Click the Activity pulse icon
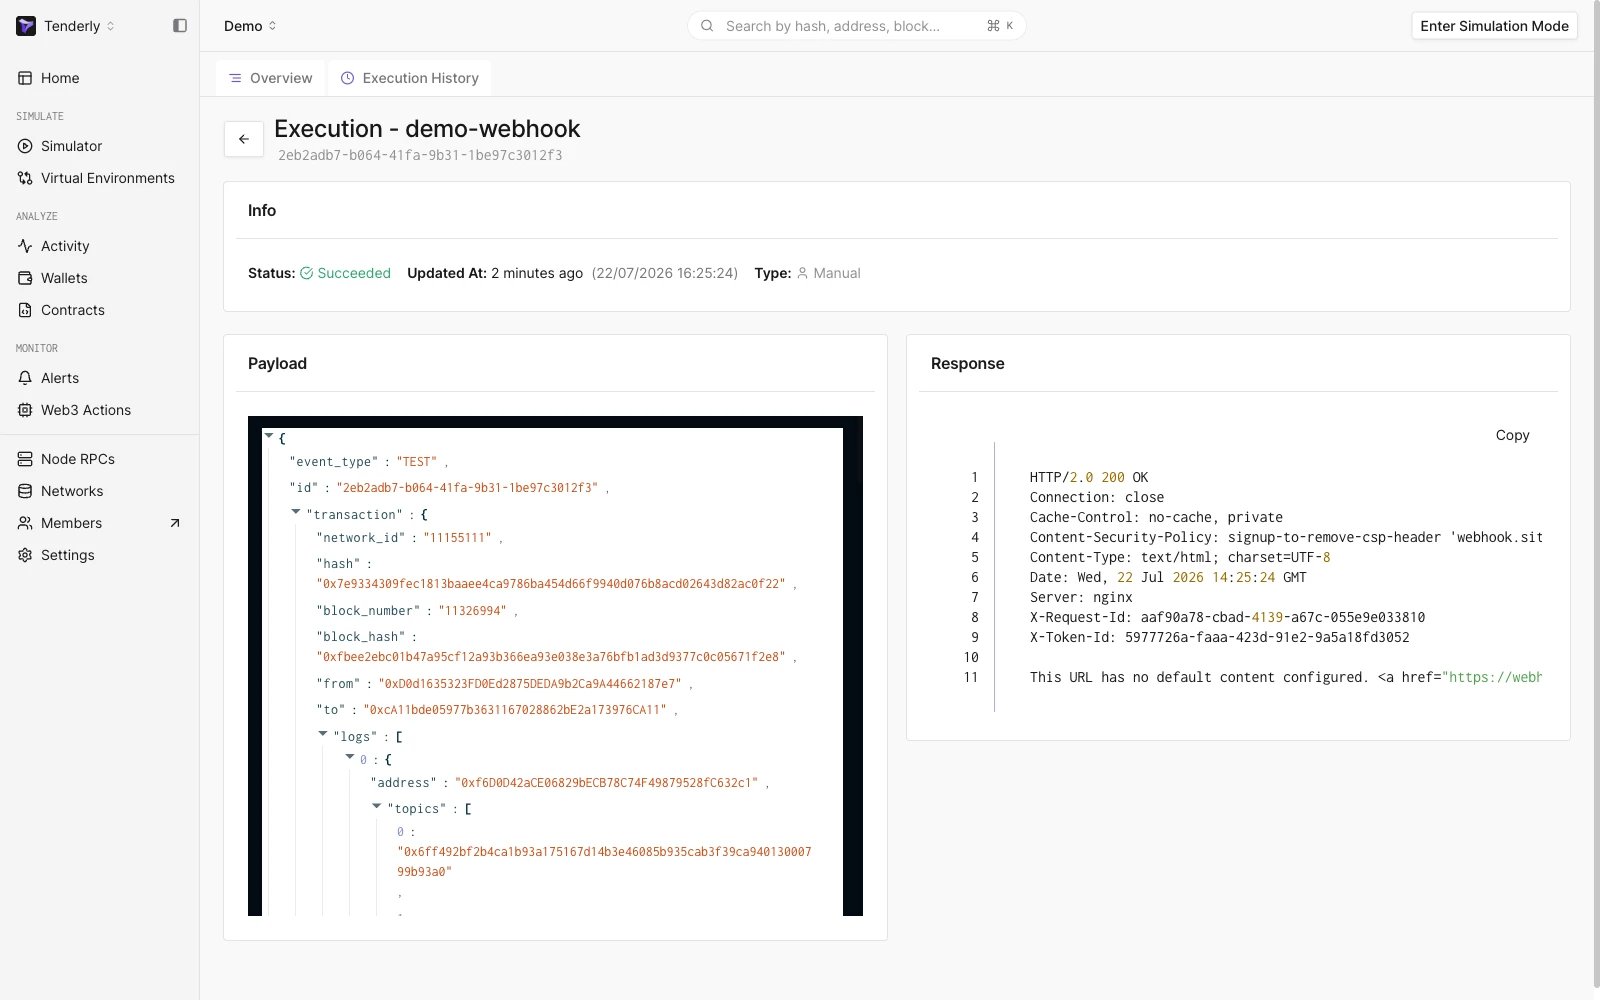 25,246
